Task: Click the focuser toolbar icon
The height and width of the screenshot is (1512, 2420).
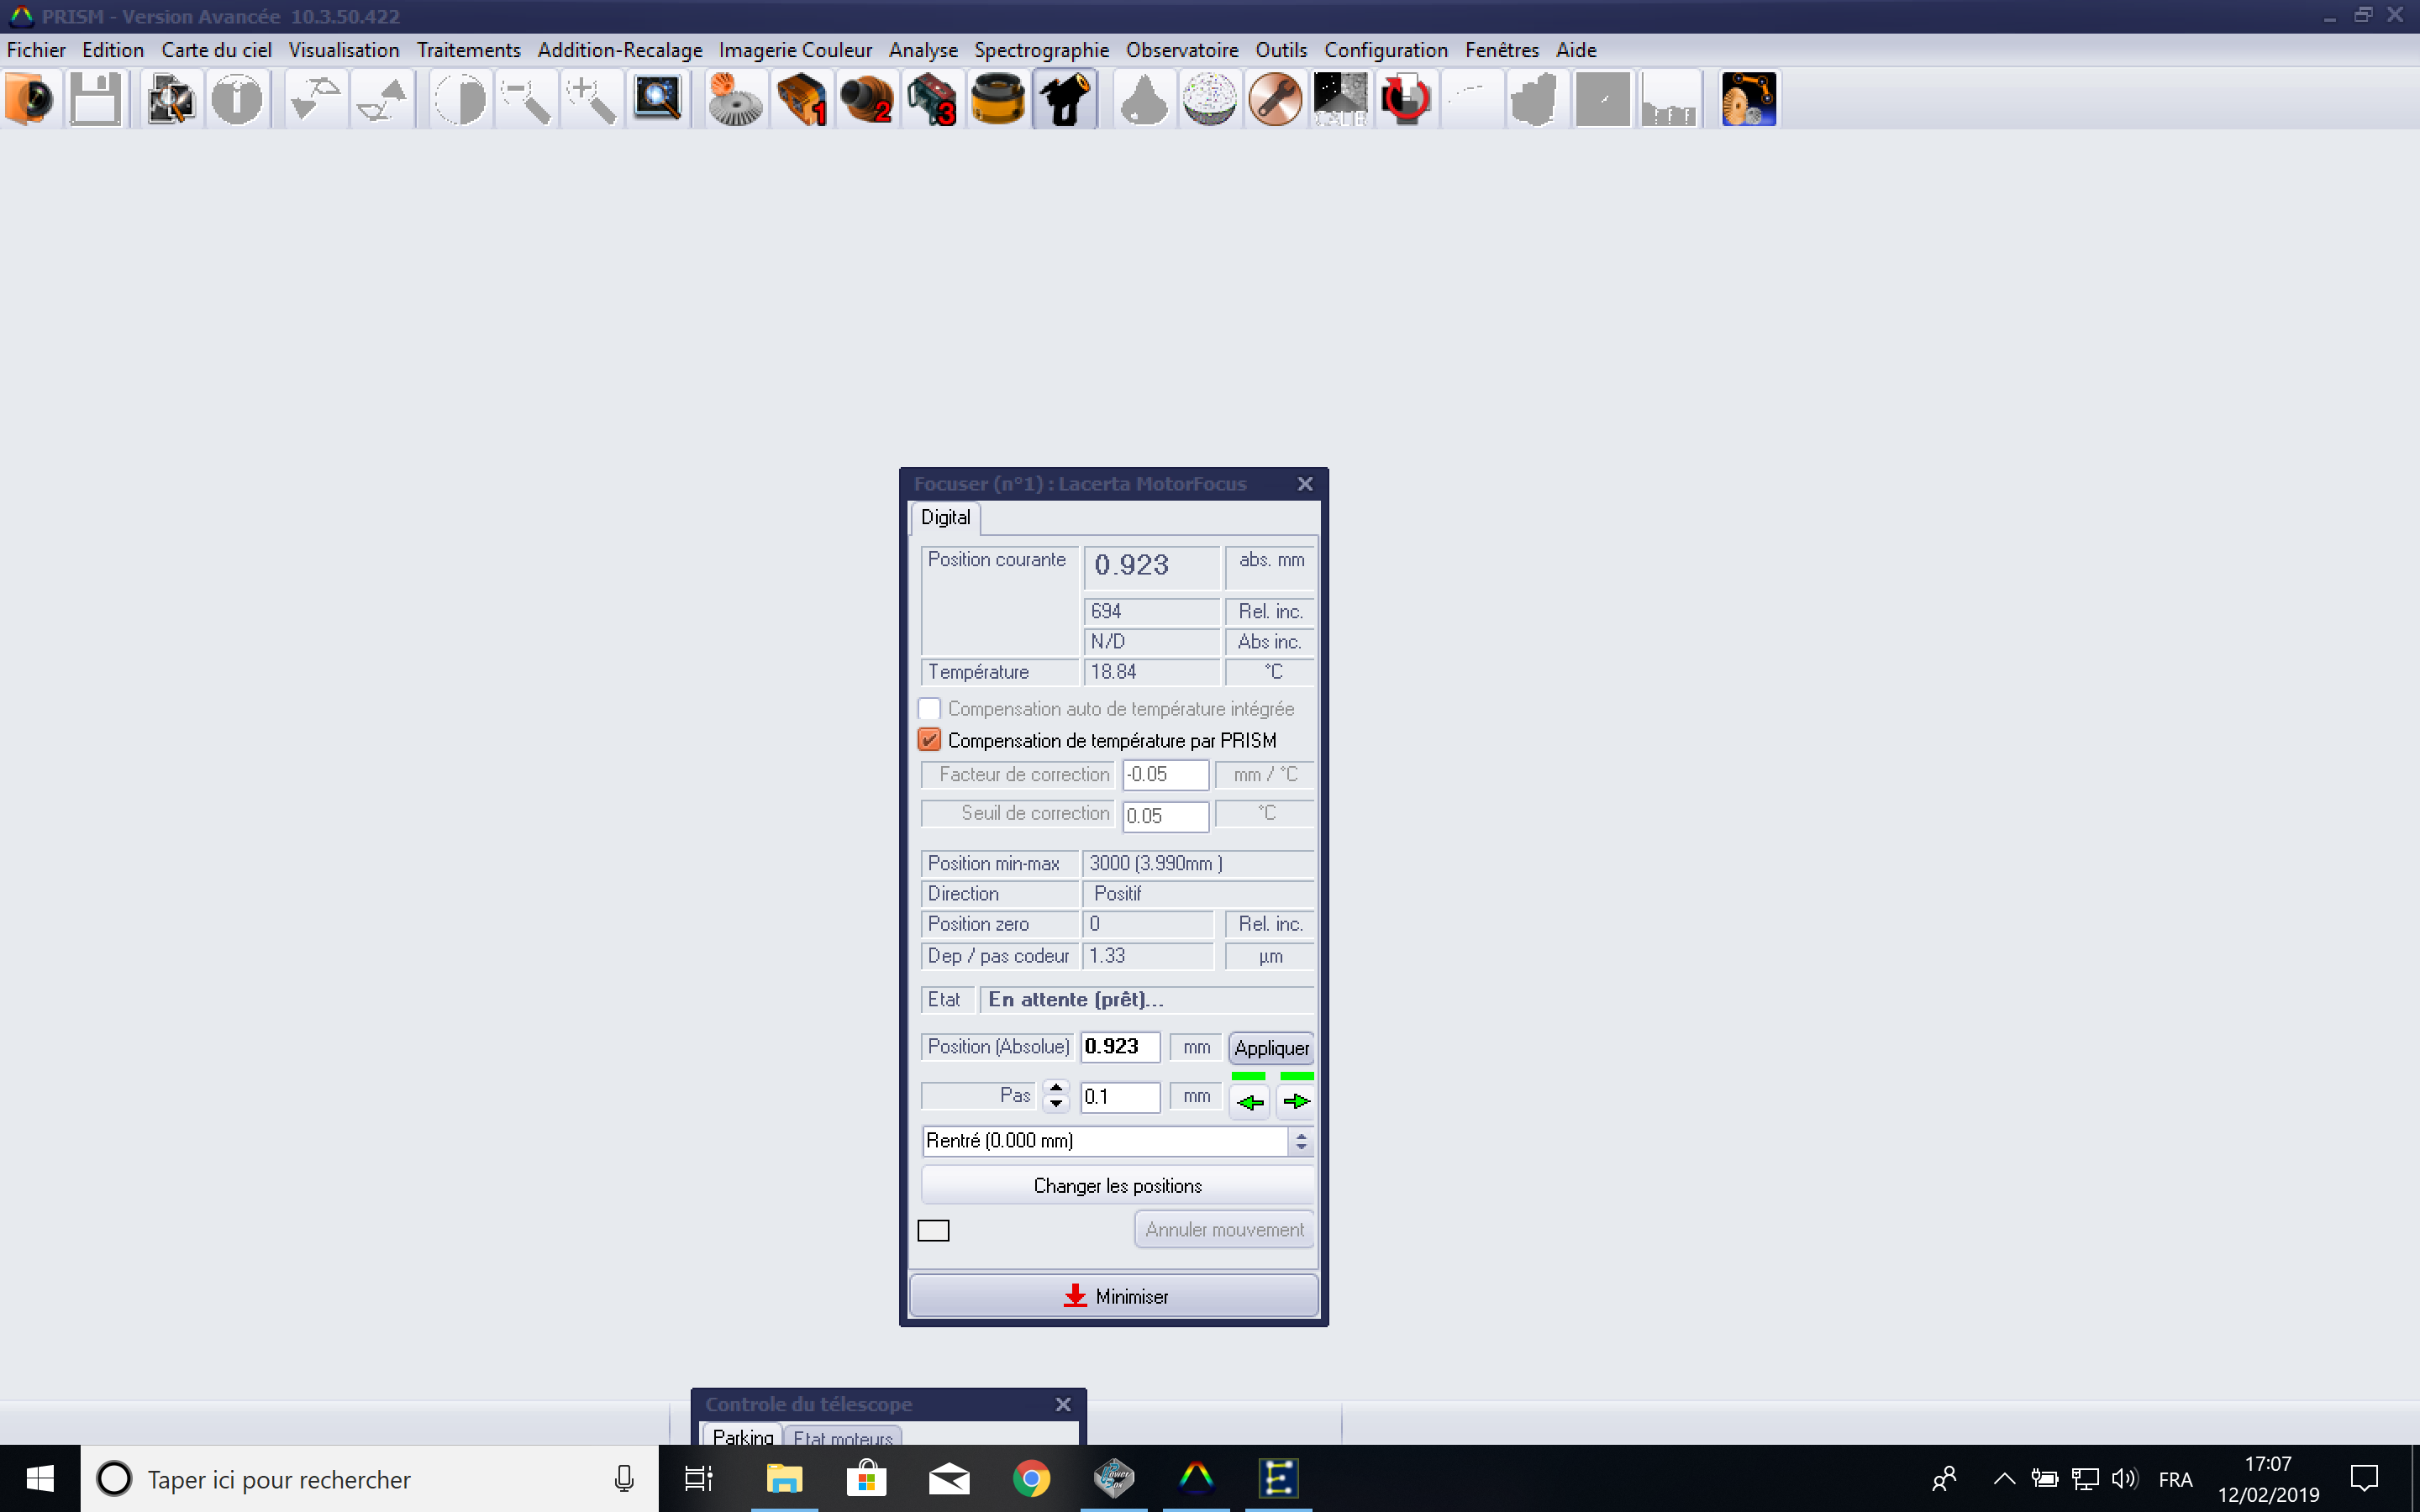Action: coord(998,99)
